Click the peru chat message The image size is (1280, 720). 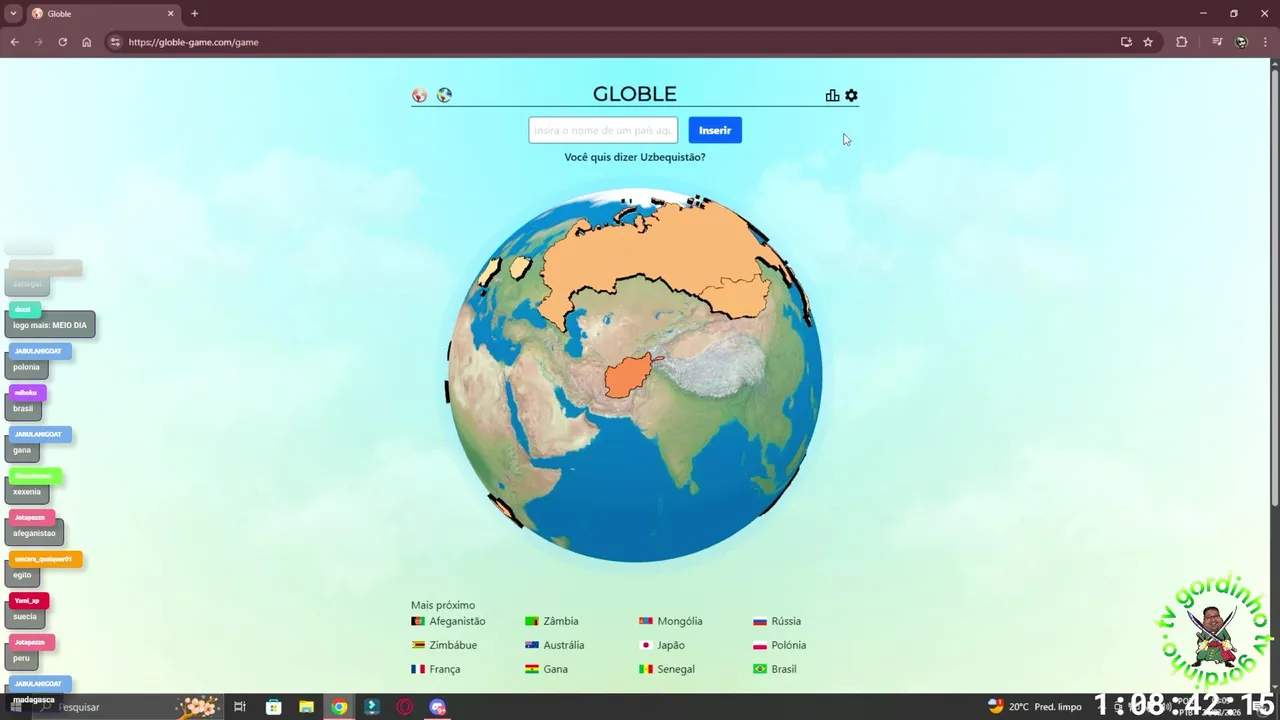click(21, 658)
